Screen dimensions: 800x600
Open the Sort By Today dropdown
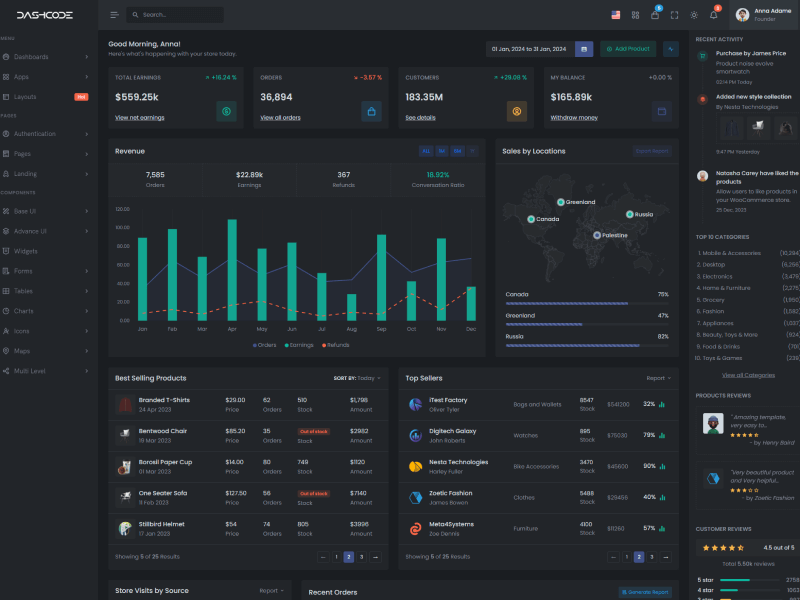[357, 378]
